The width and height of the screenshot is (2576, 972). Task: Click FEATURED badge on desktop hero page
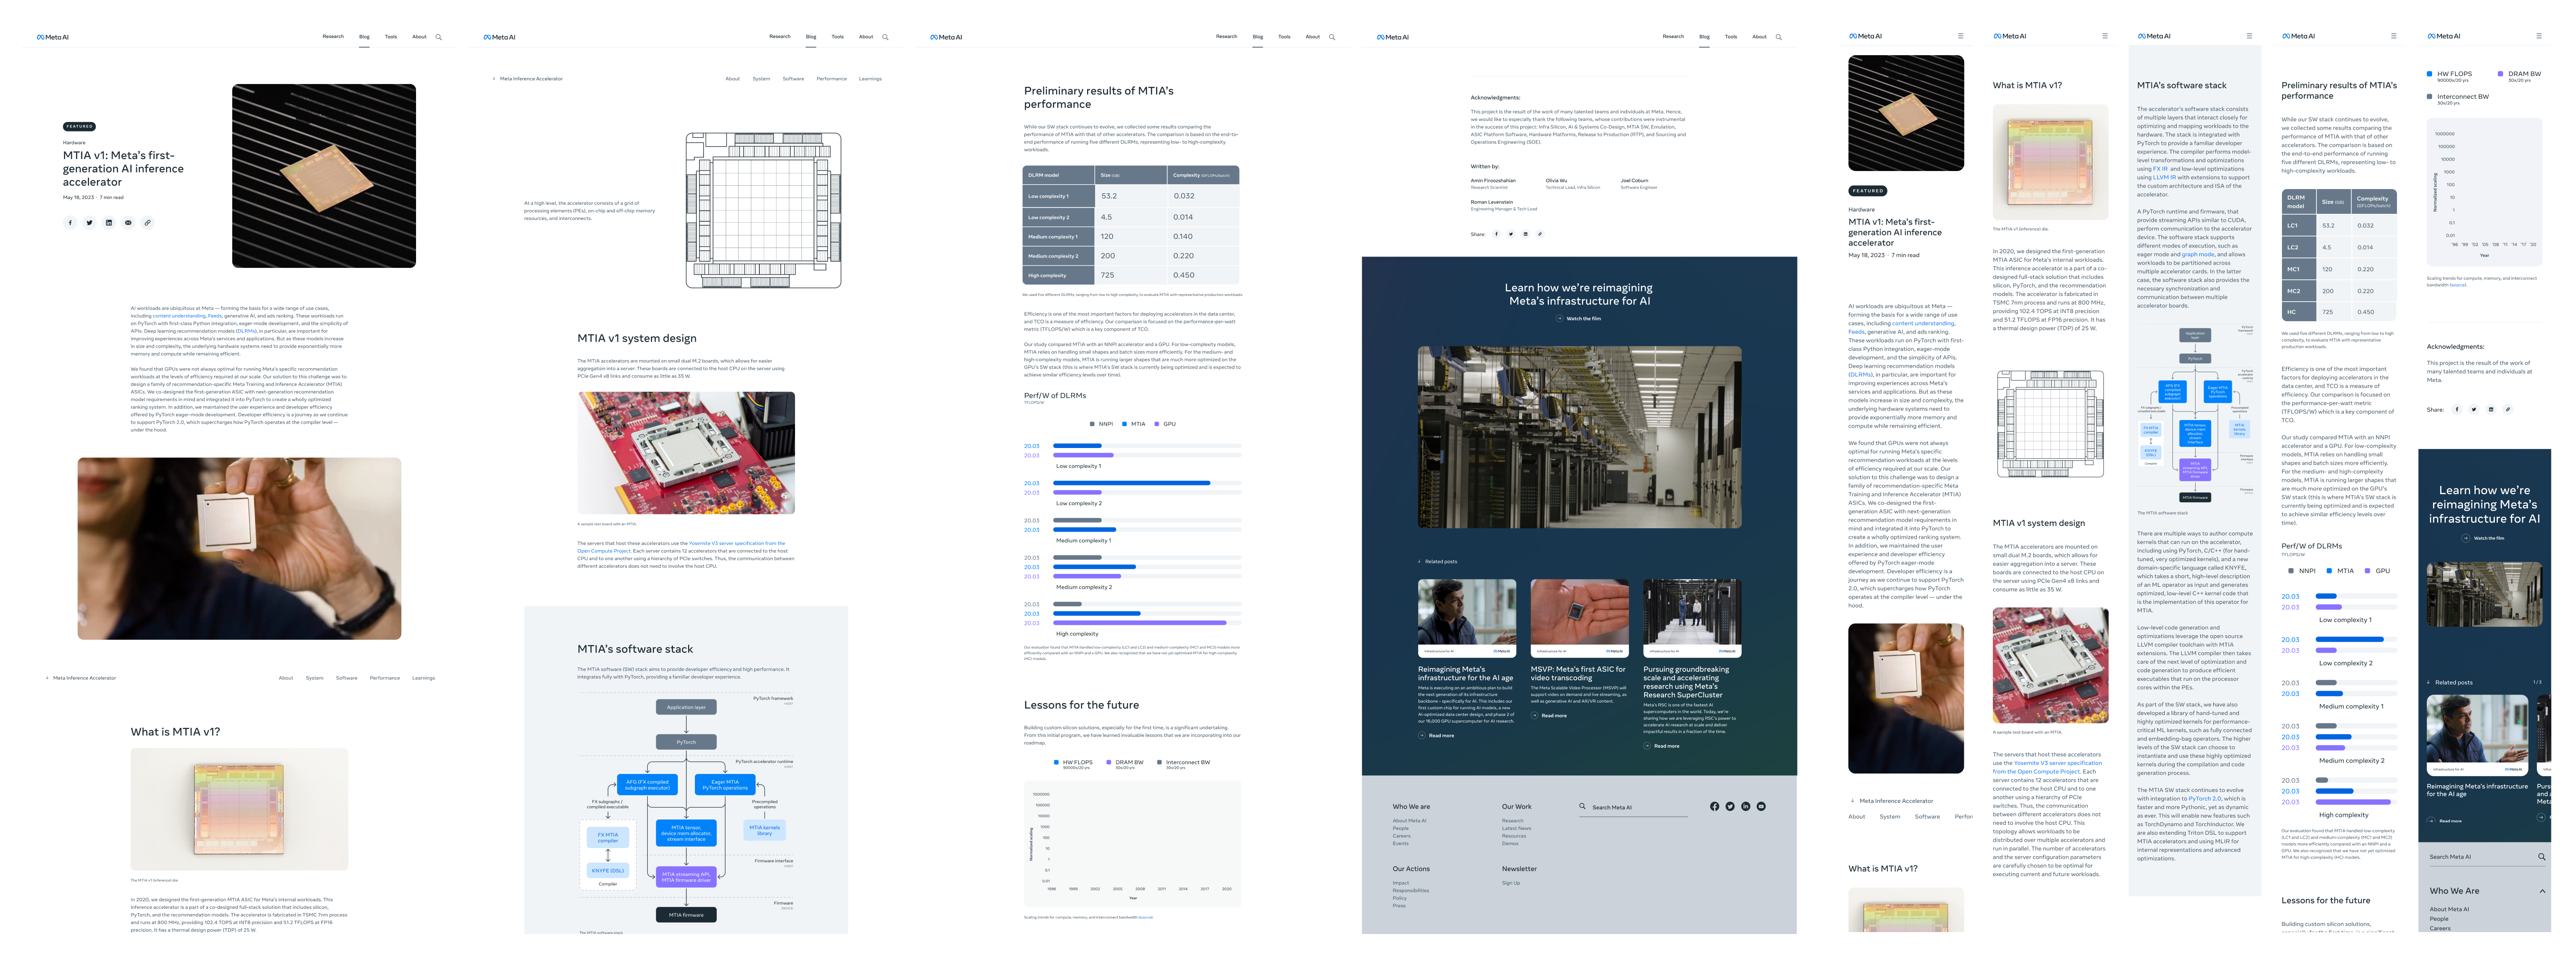point(80,127)
